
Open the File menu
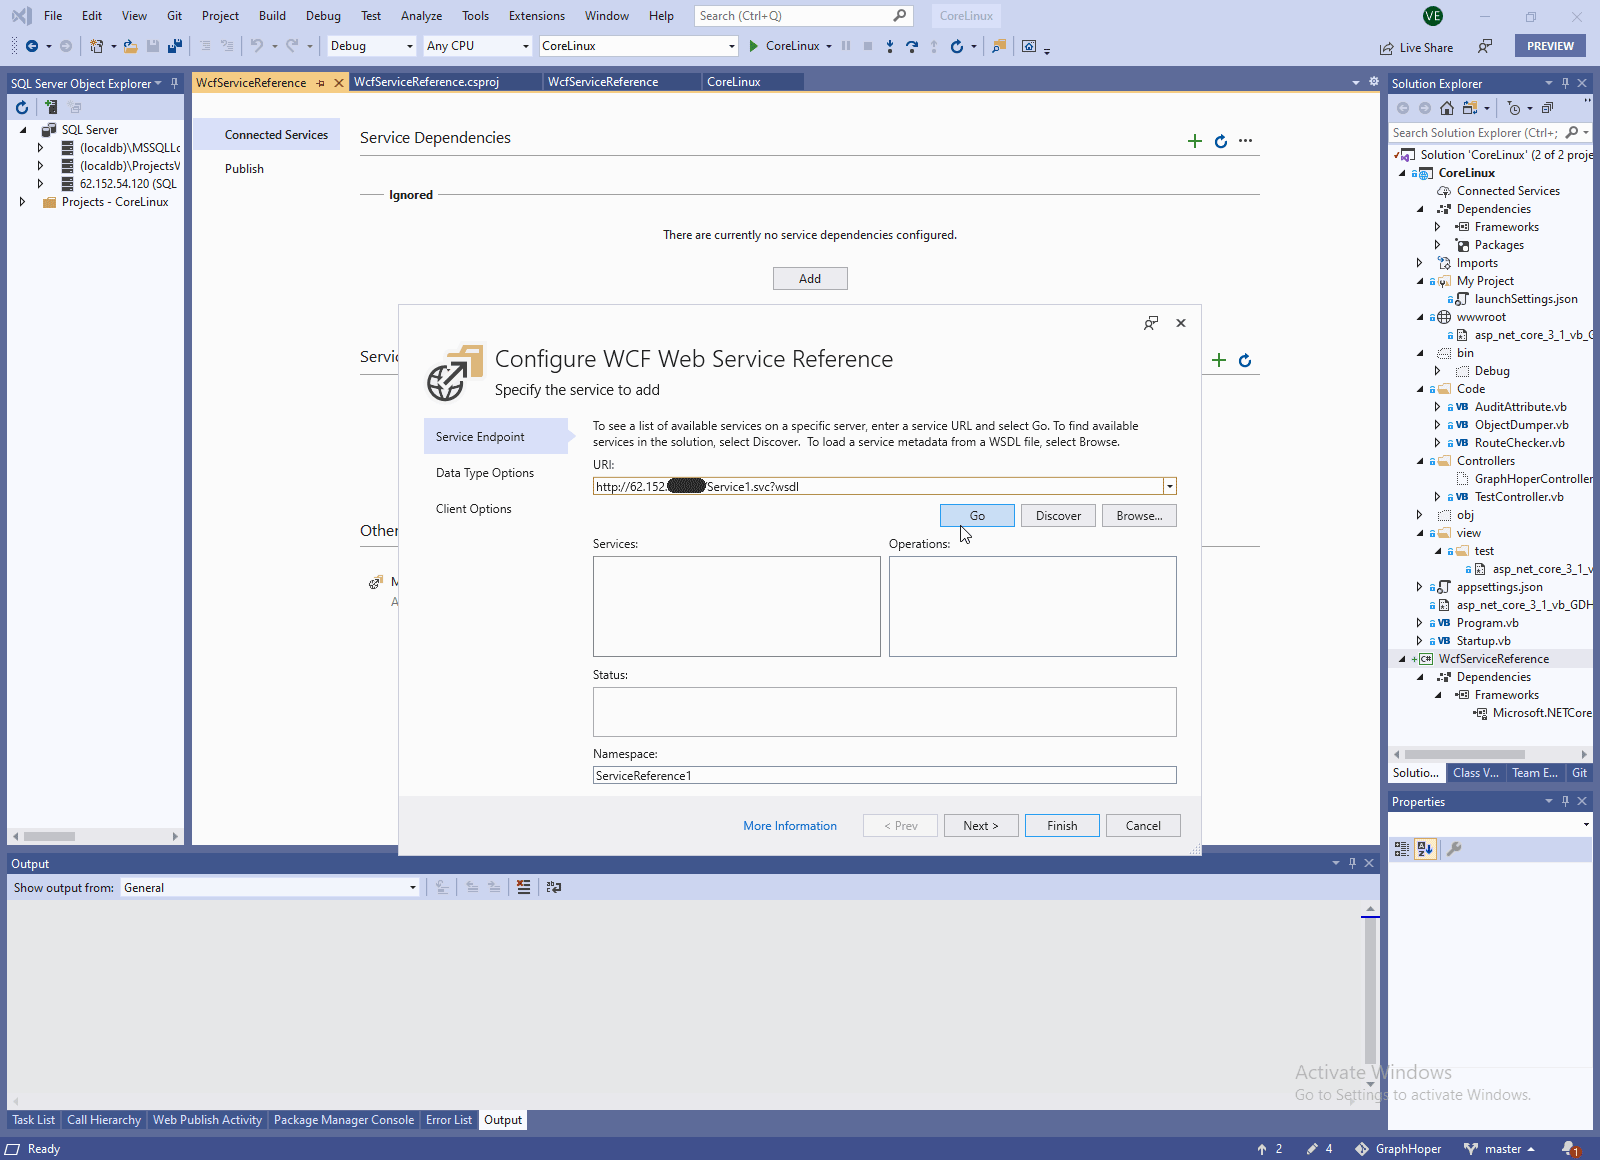point(53,16)
